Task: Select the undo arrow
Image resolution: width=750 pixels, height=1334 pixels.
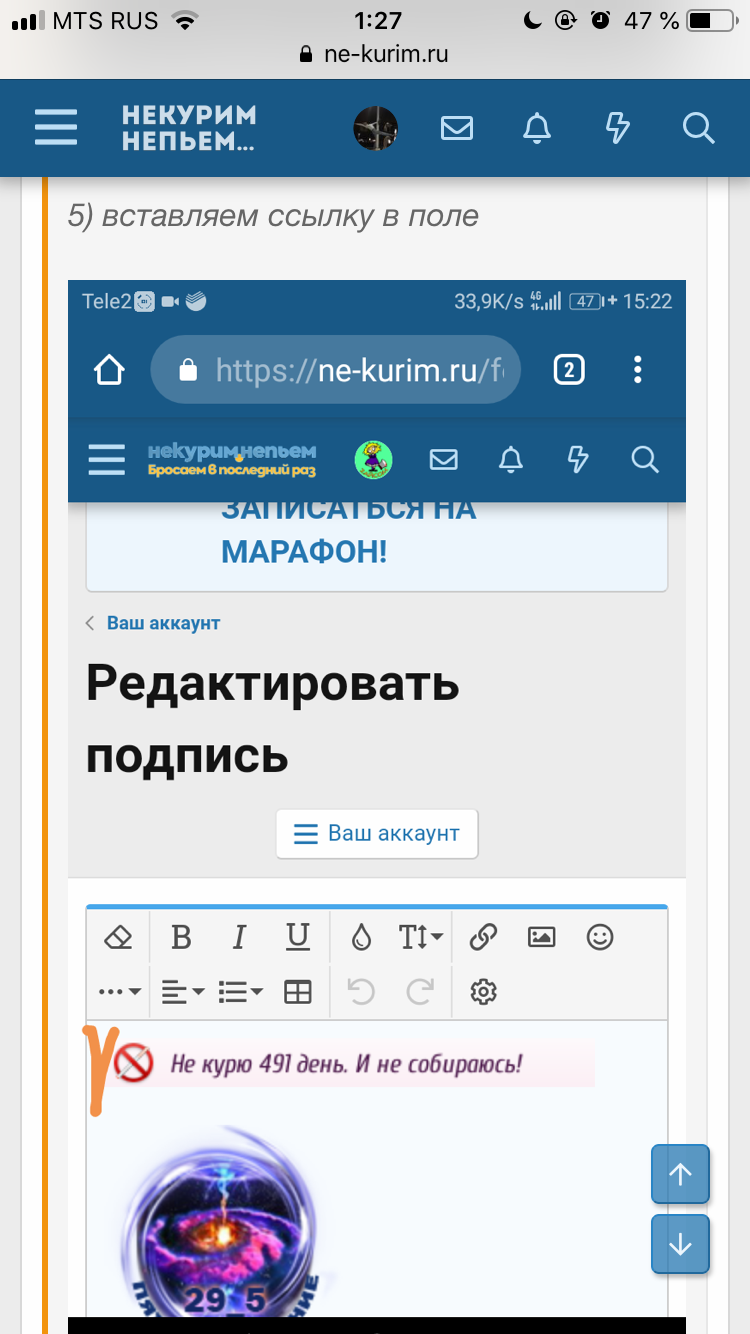Action: pos(361,992)
